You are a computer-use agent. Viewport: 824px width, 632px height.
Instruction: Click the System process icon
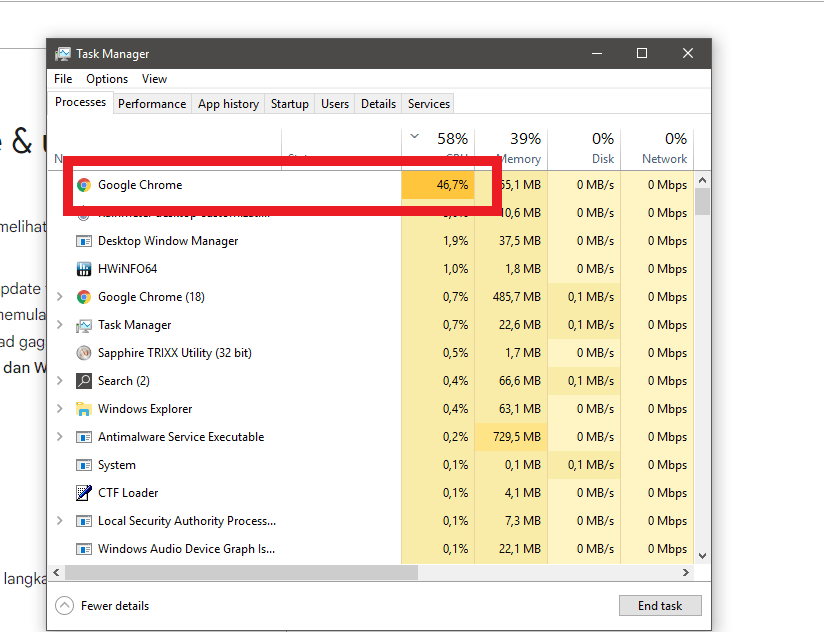tap(85, 464)
